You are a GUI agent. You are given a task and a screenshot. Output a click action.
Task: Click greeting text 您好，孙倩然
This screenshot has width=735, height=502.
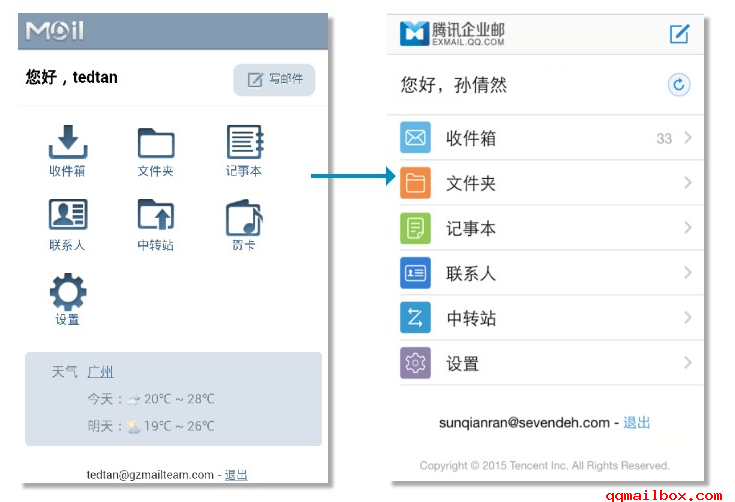[x=453, y=85]
